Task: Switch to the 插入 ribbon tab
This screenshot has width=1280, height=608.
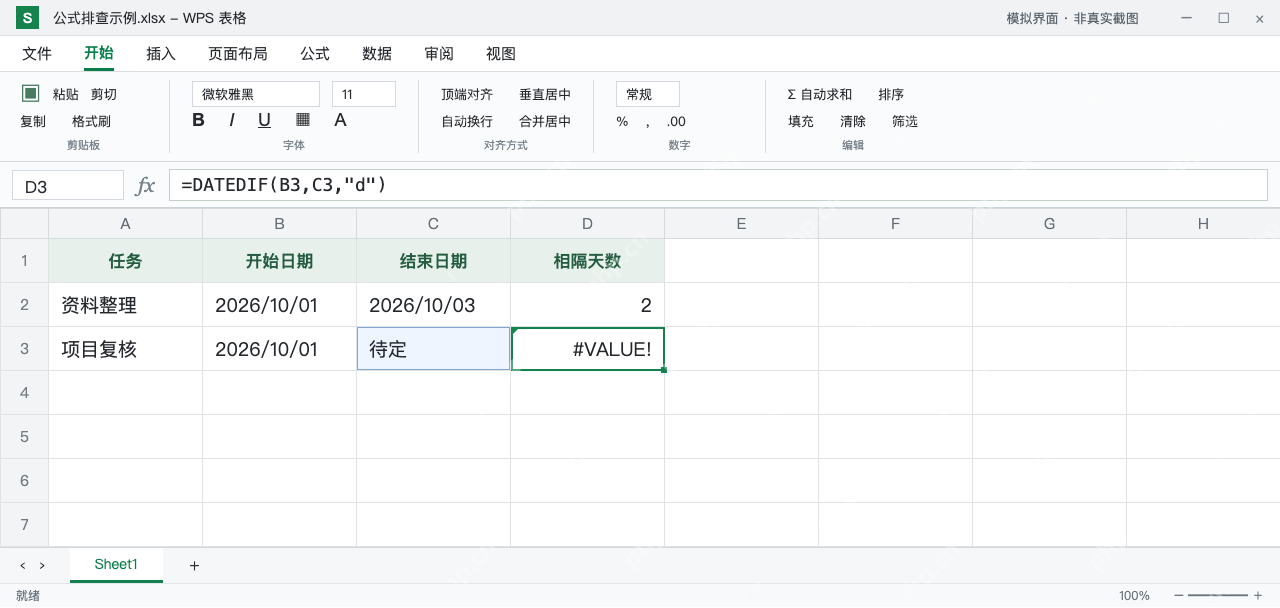Action: (x=161, y=54)
